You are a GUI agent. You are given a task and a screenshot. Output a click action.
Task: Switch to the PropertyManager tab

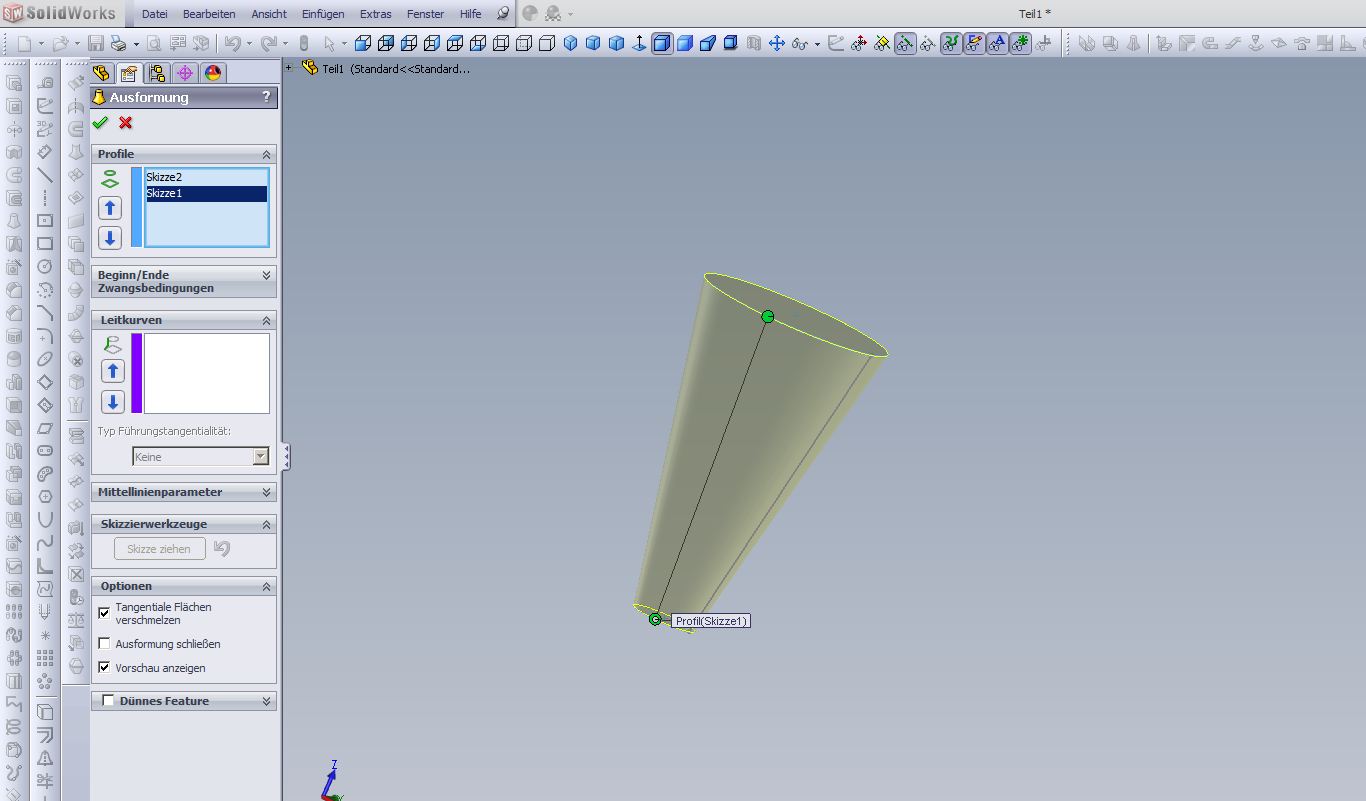coord(128,73)
